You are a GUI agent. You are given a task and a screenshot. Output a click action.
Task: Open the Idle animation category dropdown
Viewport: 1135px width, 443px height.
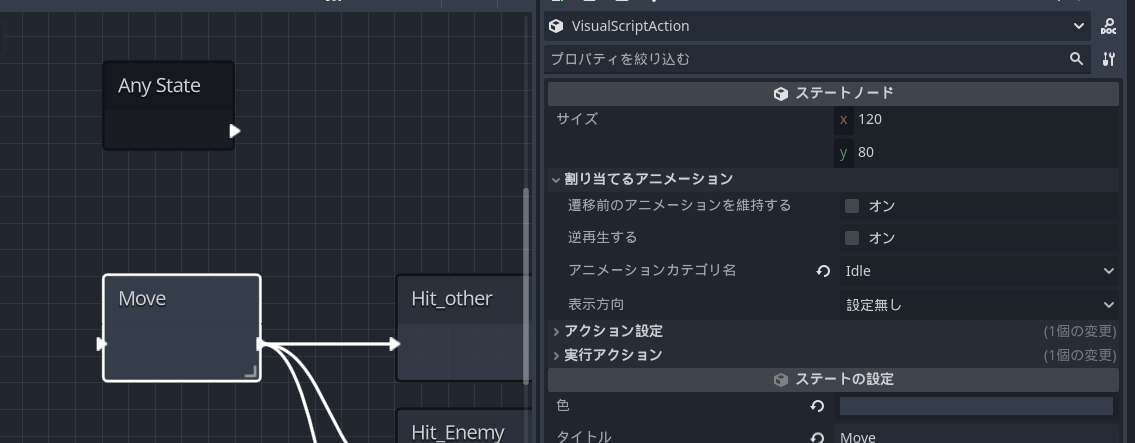tap(979, 271)
